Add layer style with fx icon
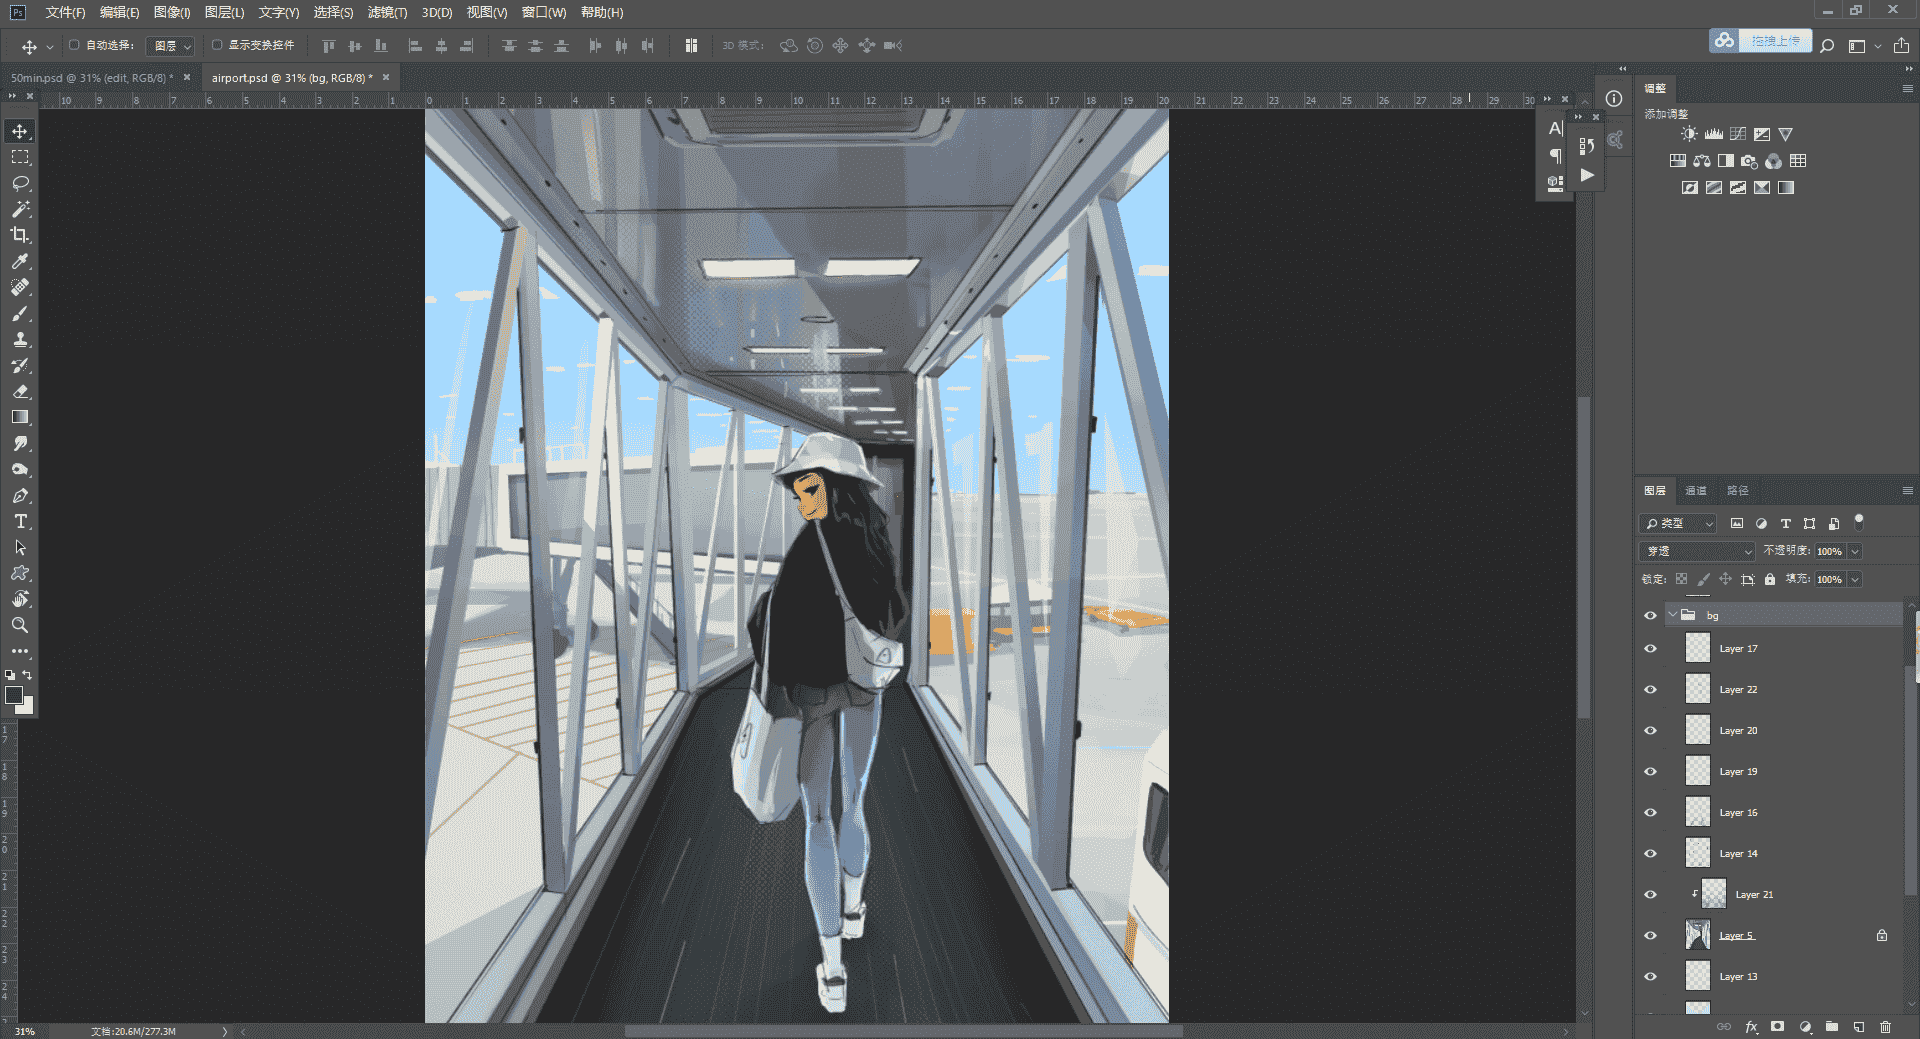The width and height of the screenshot is (1920, 1039). [1752, 1027]
